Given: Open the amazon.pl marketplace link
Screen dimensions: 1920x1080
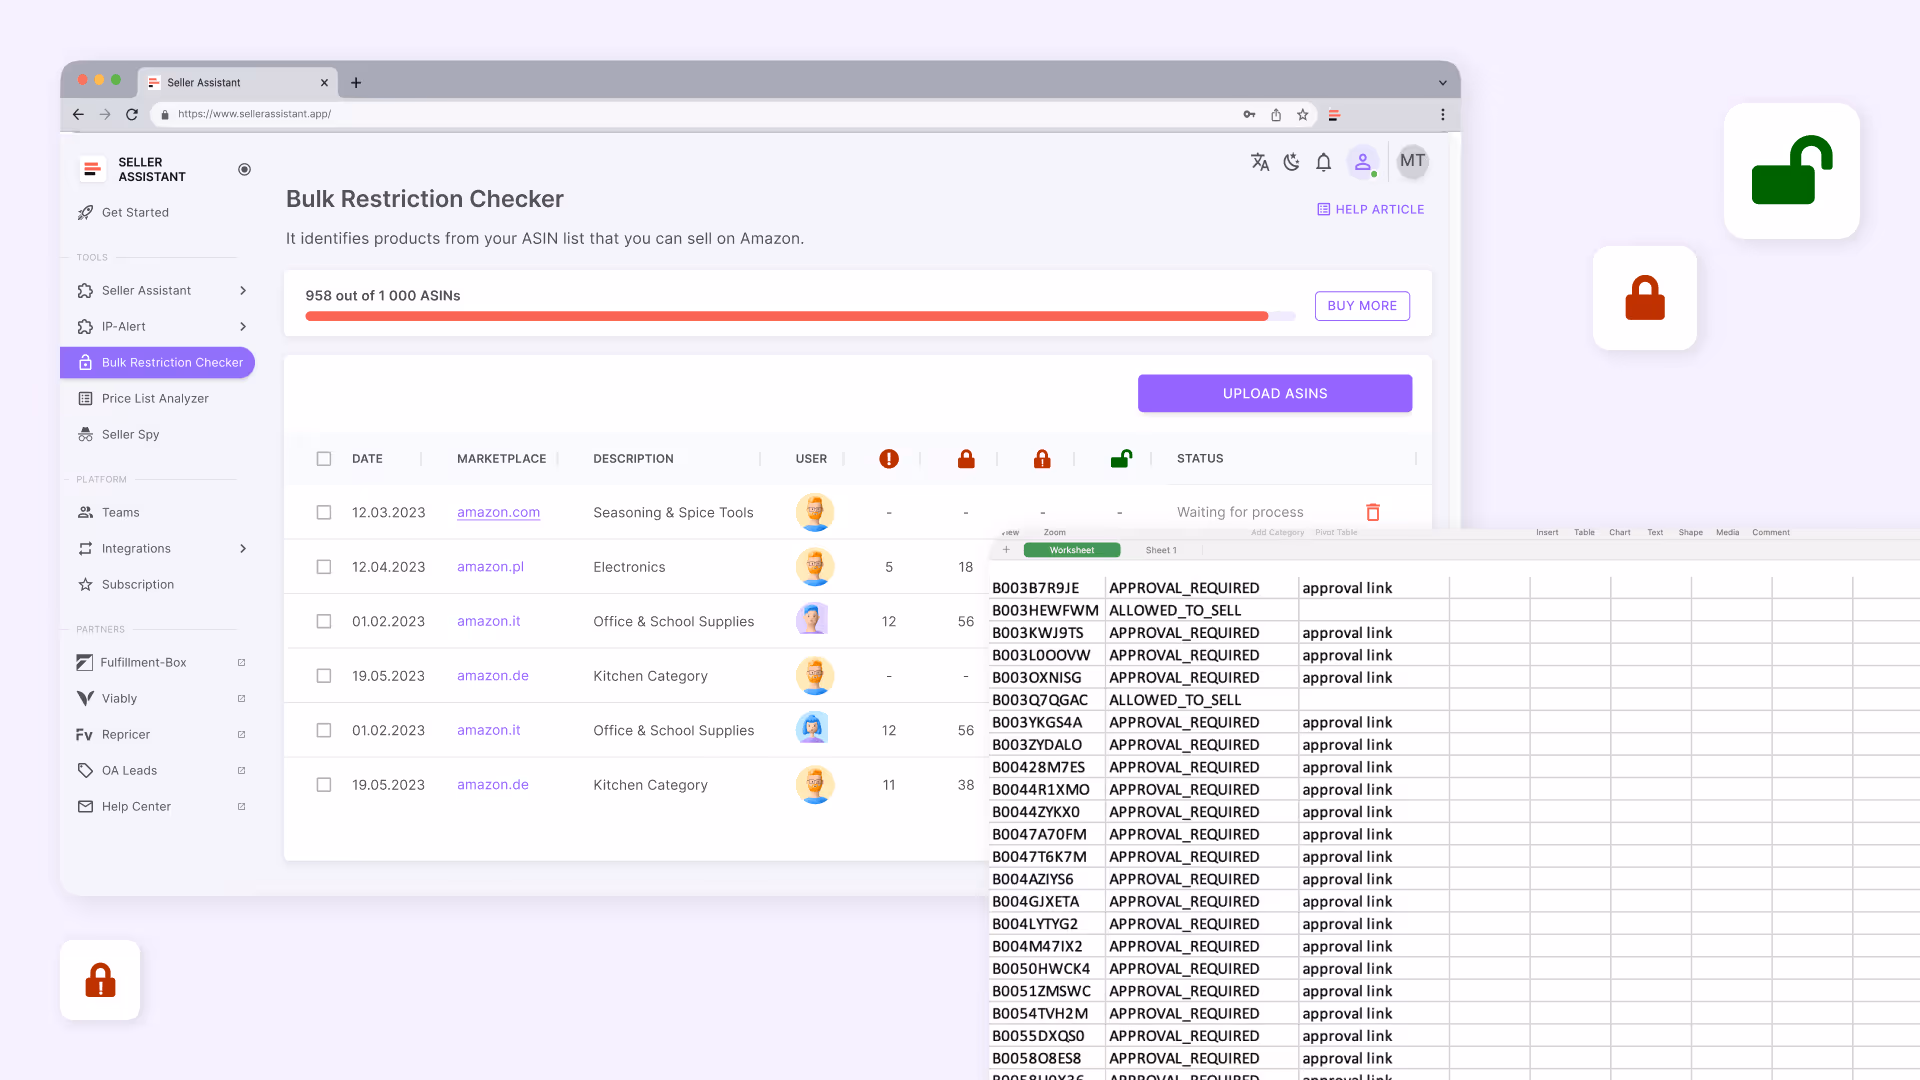Looking at the screenshot, I should 490,567.
